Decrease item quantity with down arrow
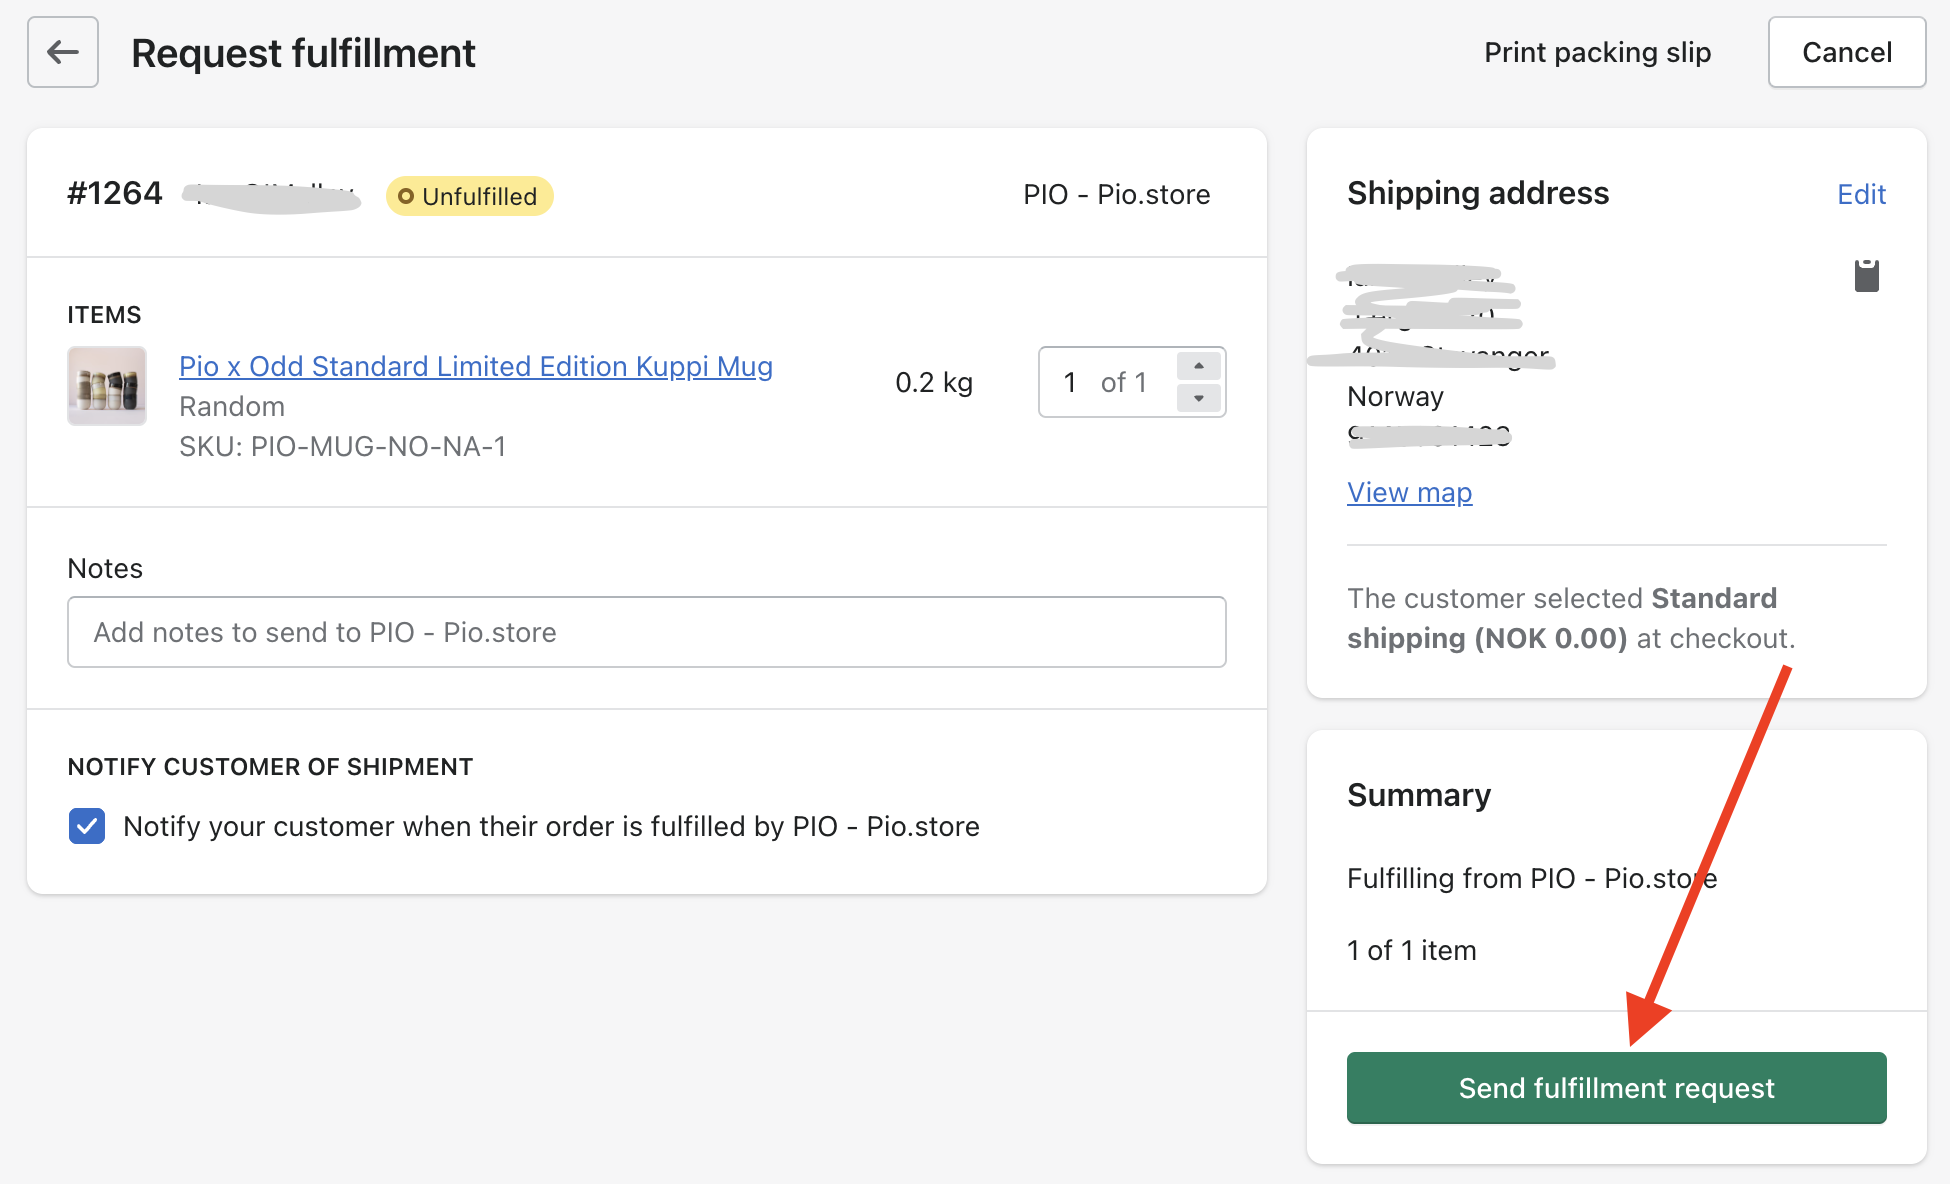The height and width of the screenshot is (1184, 1950). pos(1198,398)
